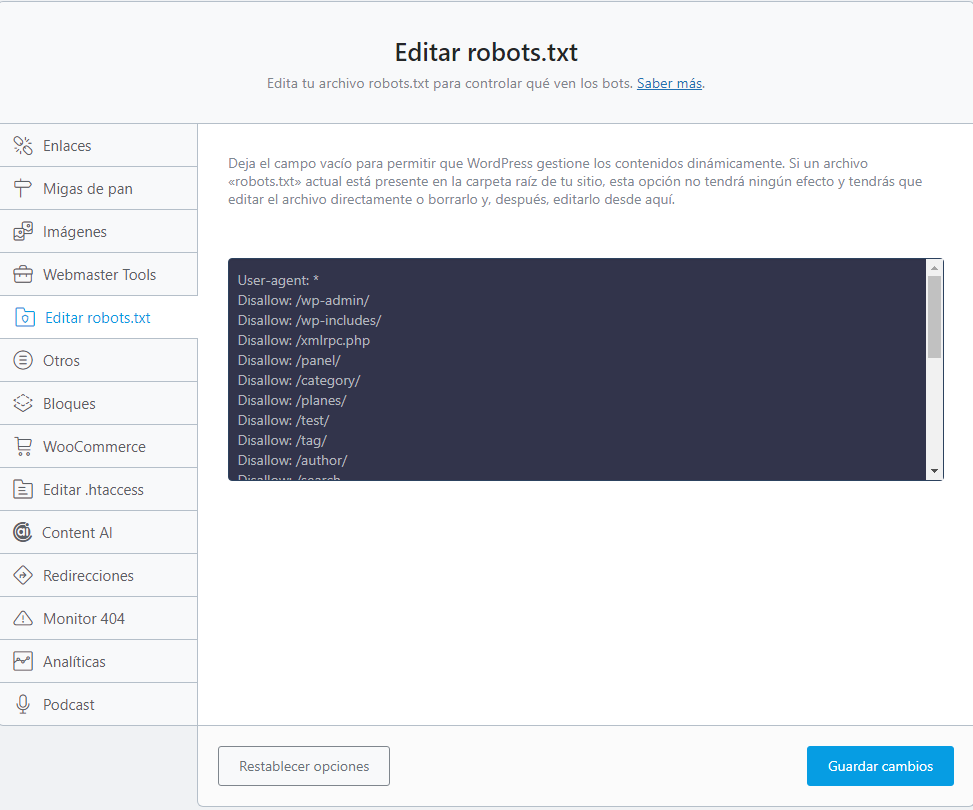The image size is (973, 810).
Task: Click the textarea scroll-down arrow
Action: [934, 471]
